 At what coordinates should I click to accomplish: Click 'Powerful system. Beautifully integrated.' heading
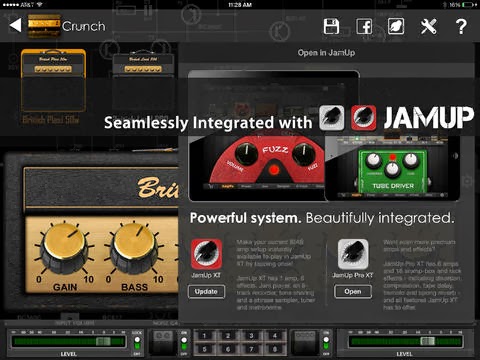(x=322, y=218)
